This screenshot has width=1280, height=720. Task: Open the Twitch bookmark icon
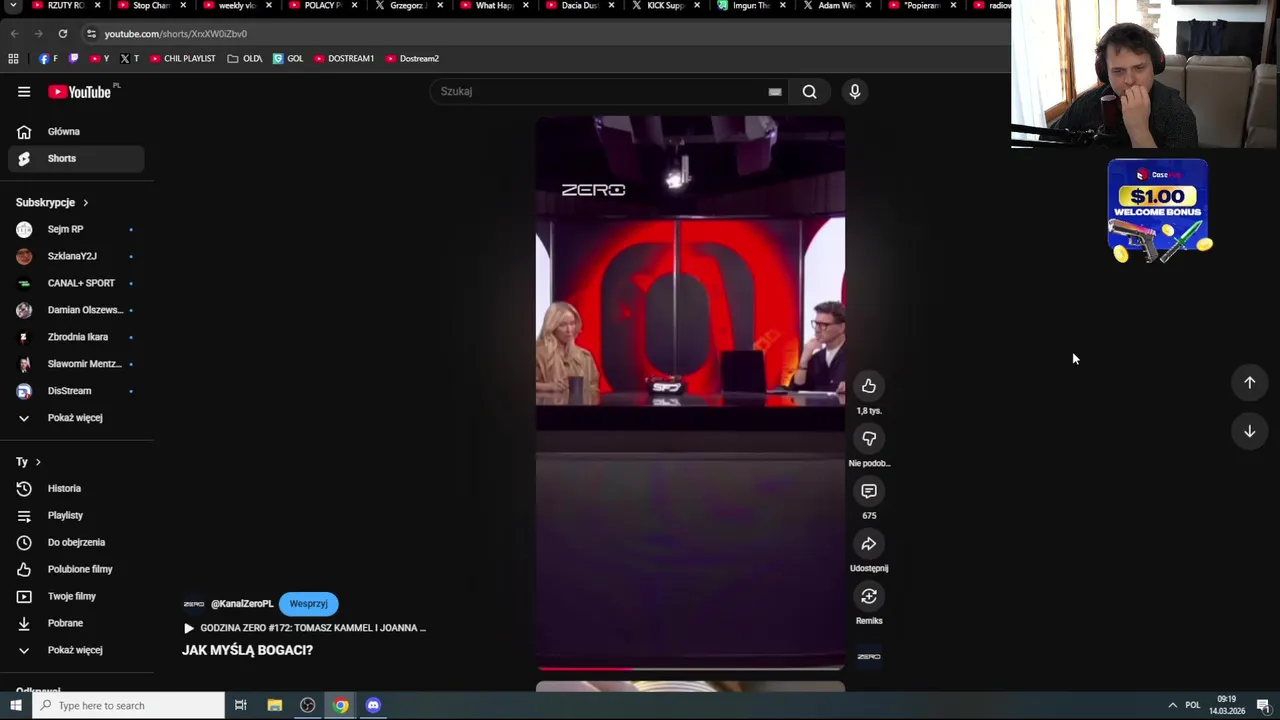pos(73,58)
